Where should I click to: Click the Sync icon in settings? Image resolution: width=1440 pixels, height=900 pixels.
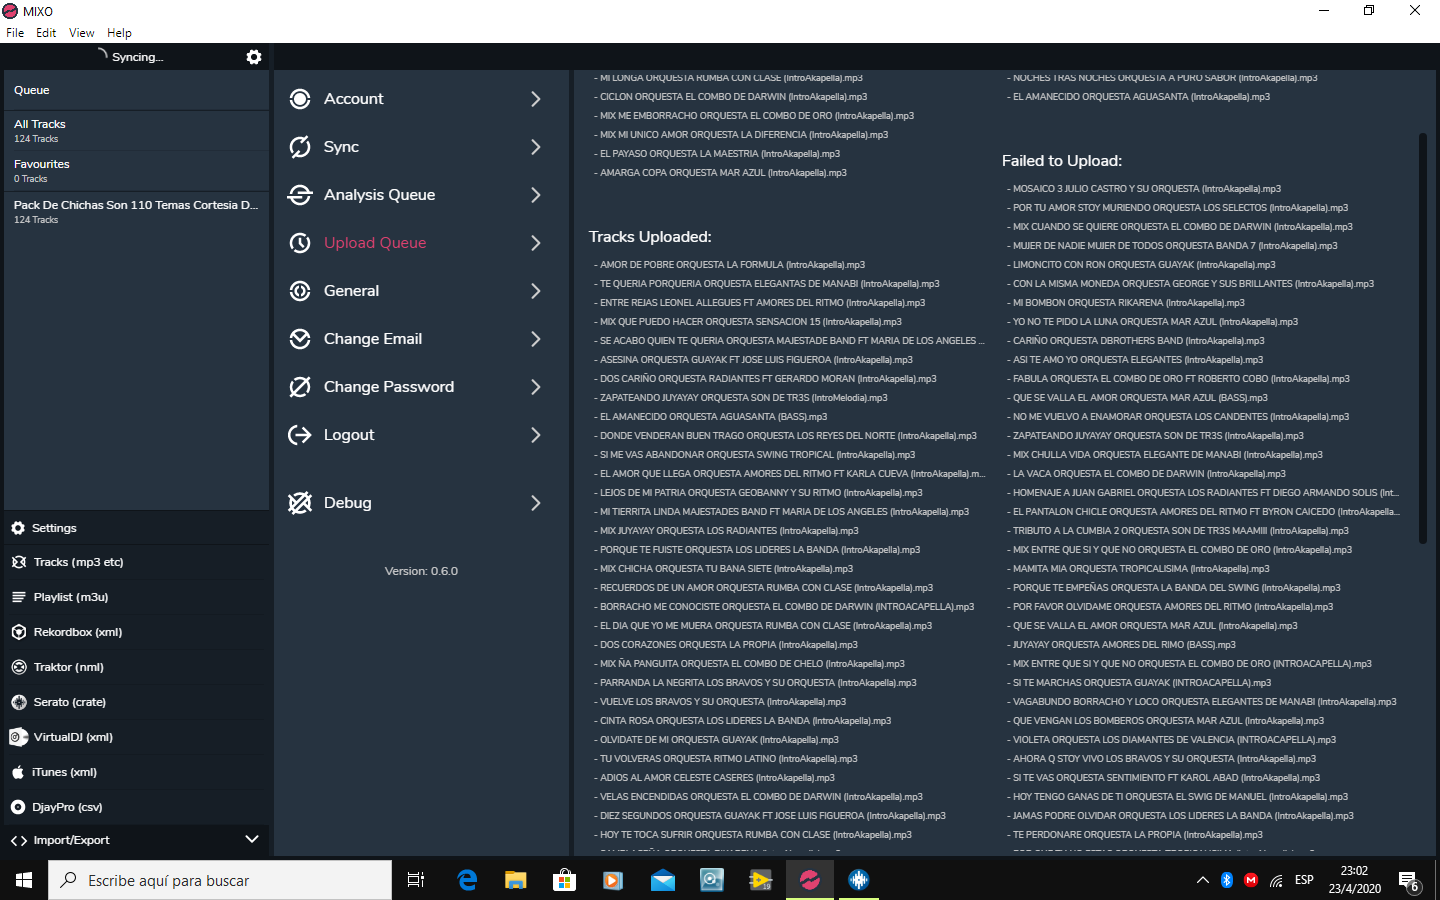click(x=299, y=147)
